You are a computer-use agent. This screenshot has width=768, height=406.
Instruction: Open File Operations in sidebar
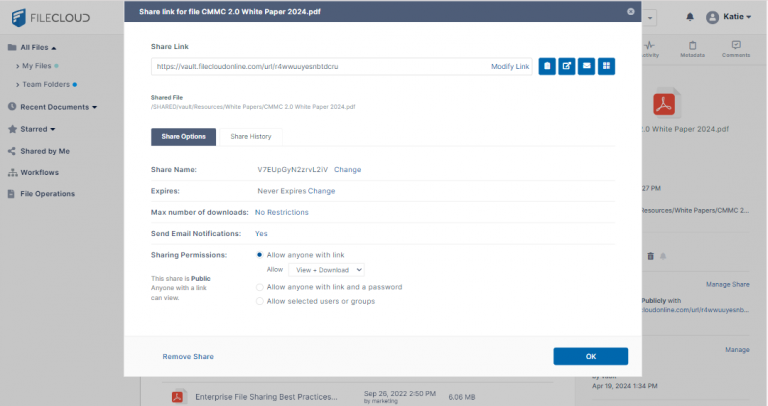48,194
